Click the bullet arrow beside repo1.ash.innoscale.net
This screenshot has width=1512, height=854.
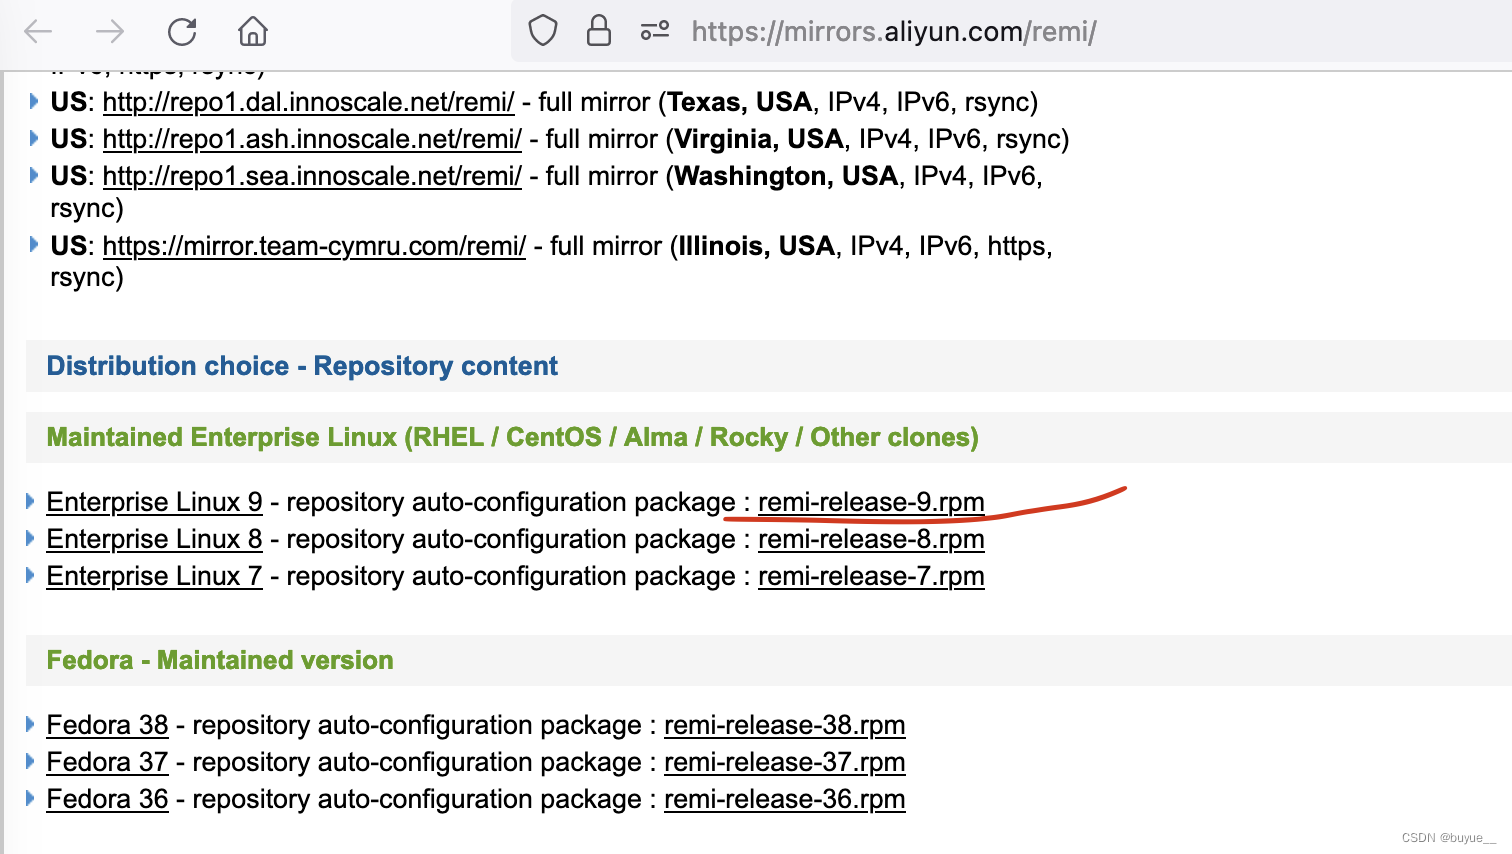34,138
